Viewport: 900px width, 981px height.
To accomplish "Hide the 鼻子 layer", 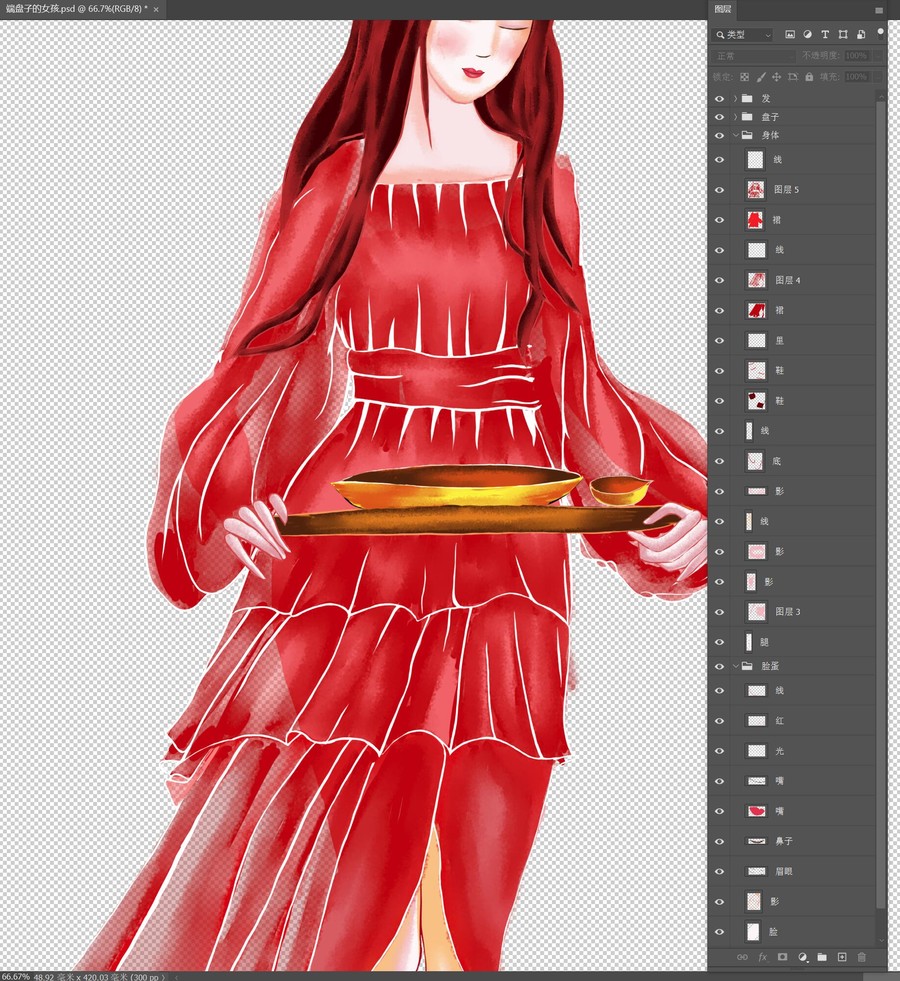I will pos(719,841).
